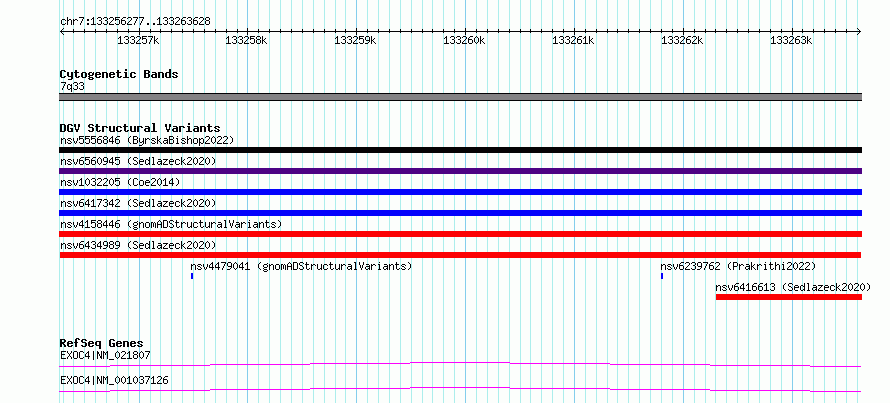Open the nsv5556846 (ByrskaBishop2022) variant label
This screenshot has width=890, height=403.
pos(147,140)
